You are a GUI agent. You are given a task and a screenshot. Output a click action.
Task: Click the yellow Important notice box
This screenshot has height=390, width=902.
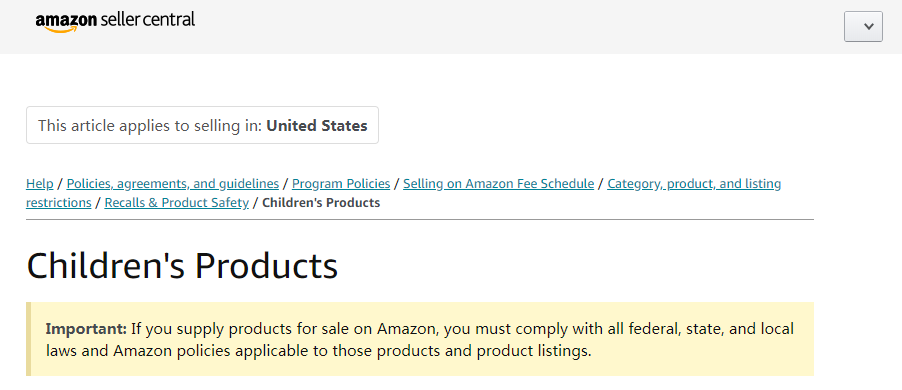tap(420, 339)
